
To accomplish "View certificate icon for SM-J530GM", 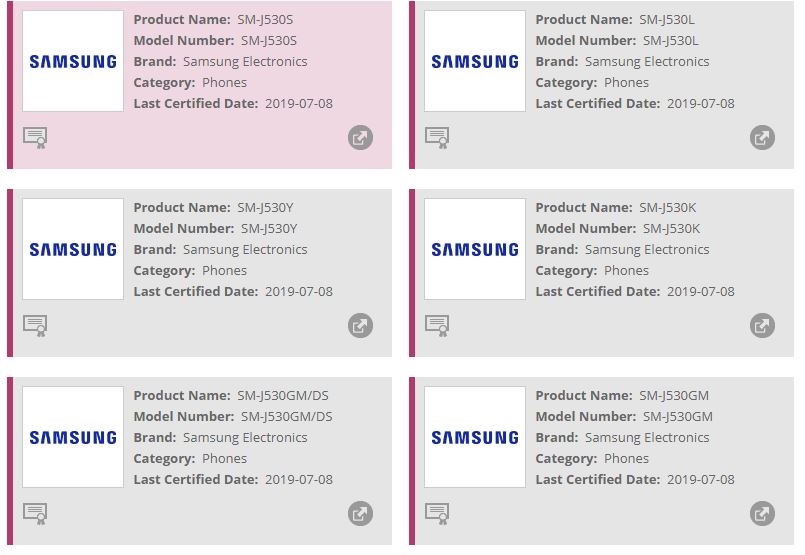I will [x=437, y=514].
